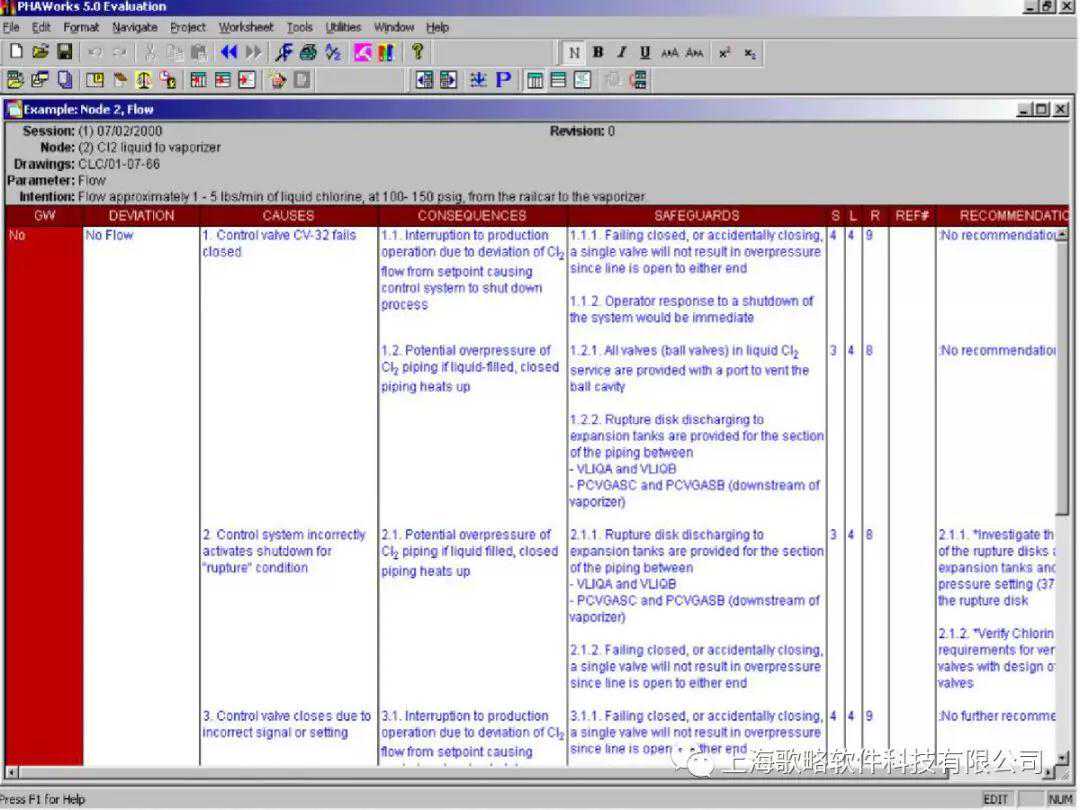Image resolution: width=1080 pixels, height=810 pixels.
Task: Toggle Underline text formatting
Action: pyautogui.click(x=644, y=53)
